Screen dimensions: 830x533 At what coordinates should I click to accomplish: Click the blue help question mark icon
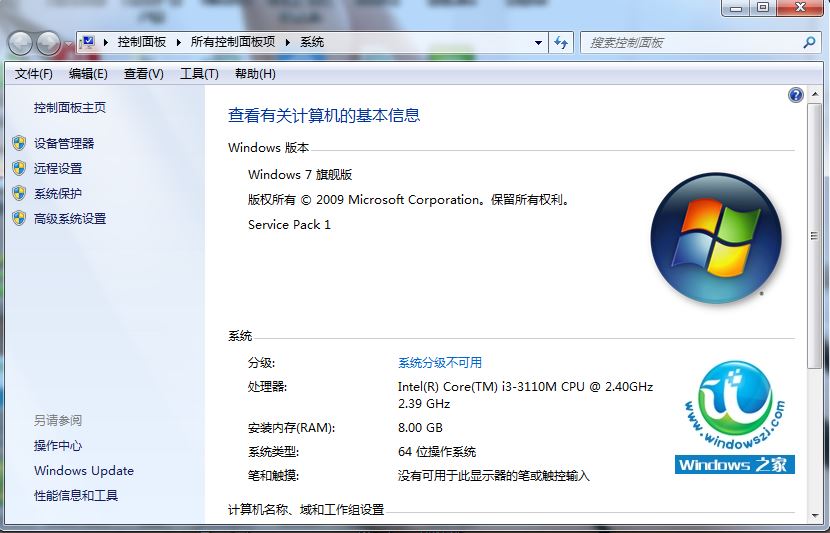(796, 95)
